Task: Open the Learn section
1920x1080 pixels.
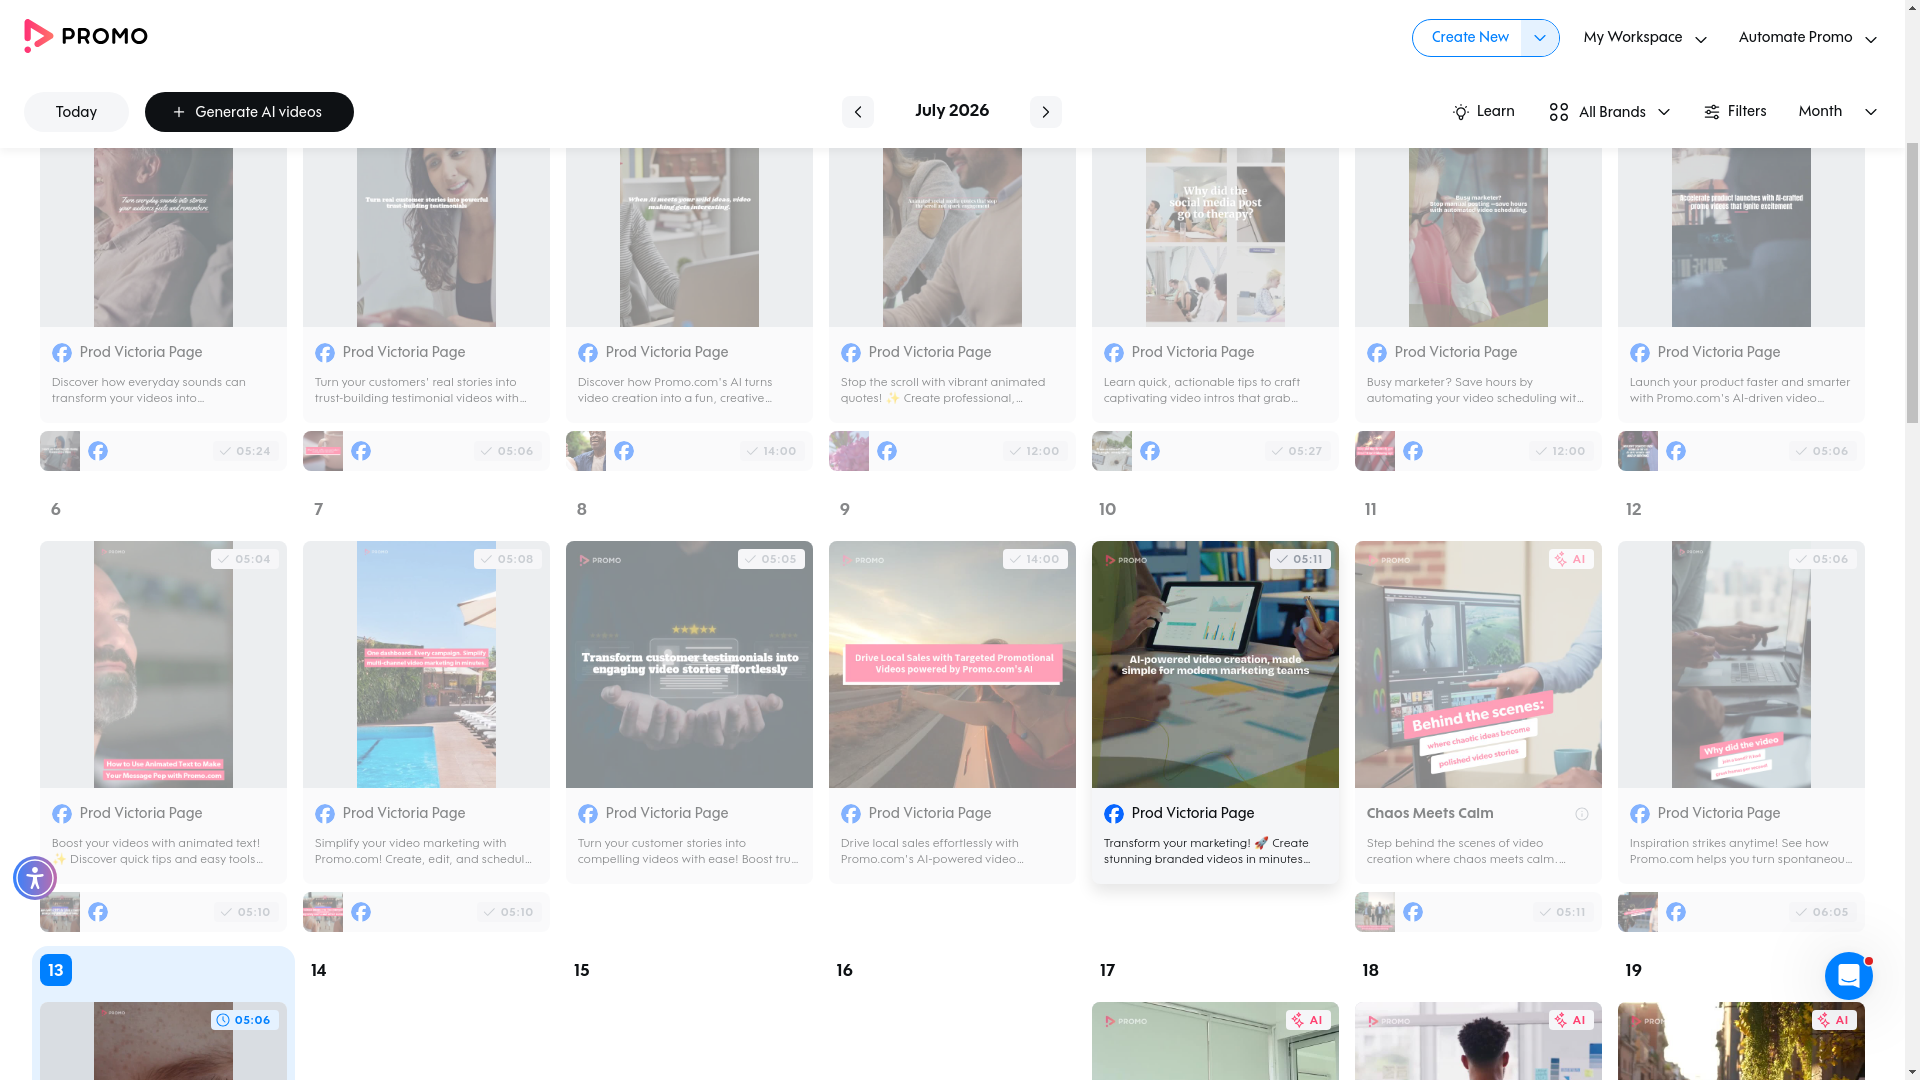Action: [x=1484, y=112]
